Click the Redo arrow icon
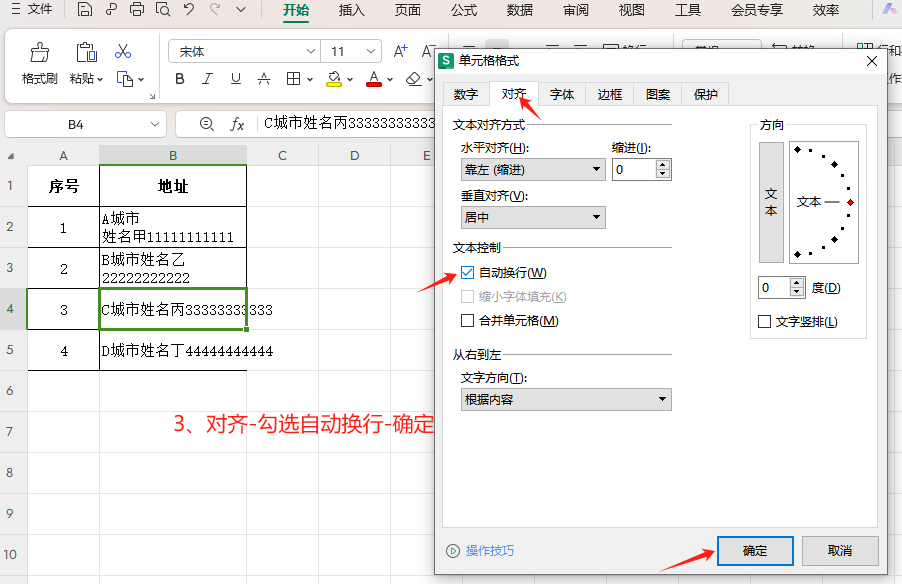902x584 pixels. pos(215,9)
